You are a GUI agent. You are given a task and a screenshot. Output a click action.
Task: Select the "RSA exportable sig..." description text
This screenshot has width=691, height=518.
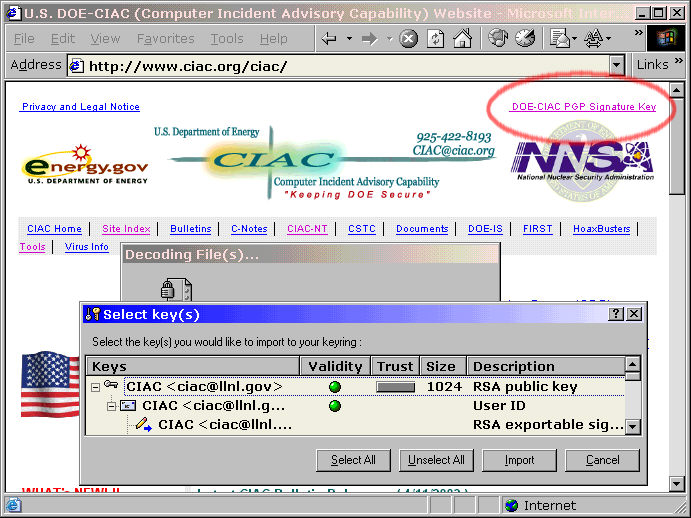(x=548, y=425)
